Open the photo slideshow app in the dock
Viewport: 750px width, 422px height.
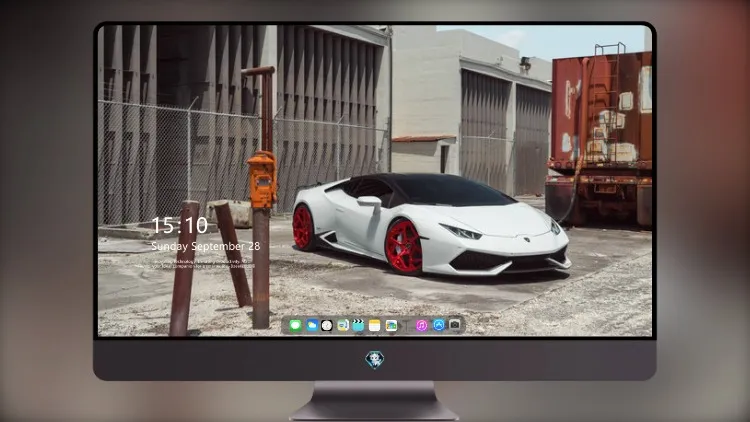tap(391, 326)
